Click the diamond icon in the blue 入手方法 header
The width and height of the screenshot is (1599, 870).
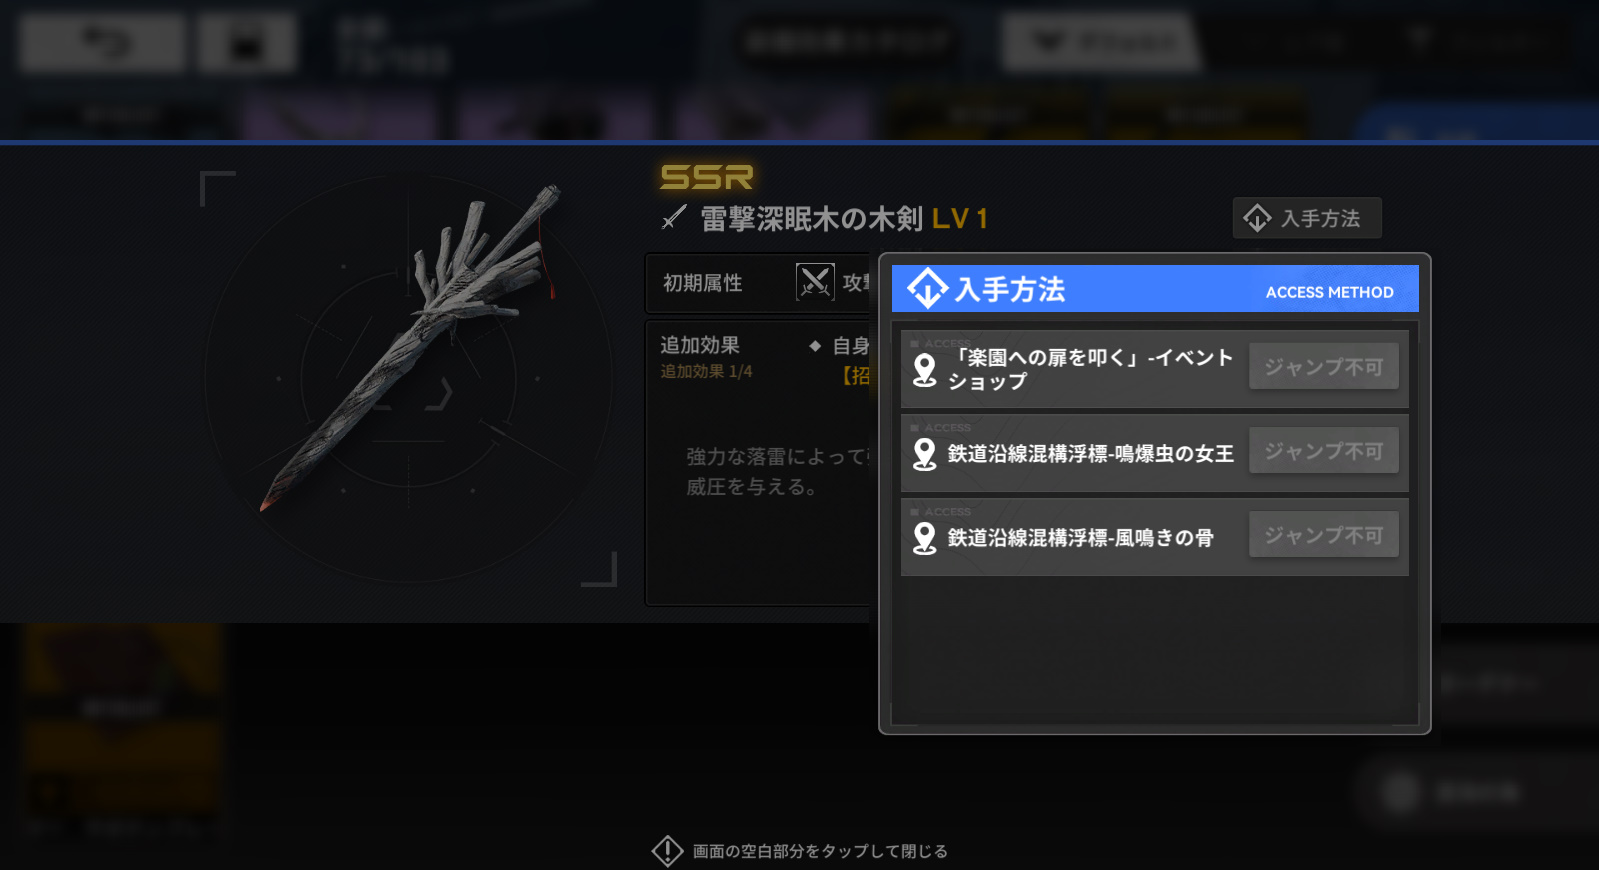(927, 289)
